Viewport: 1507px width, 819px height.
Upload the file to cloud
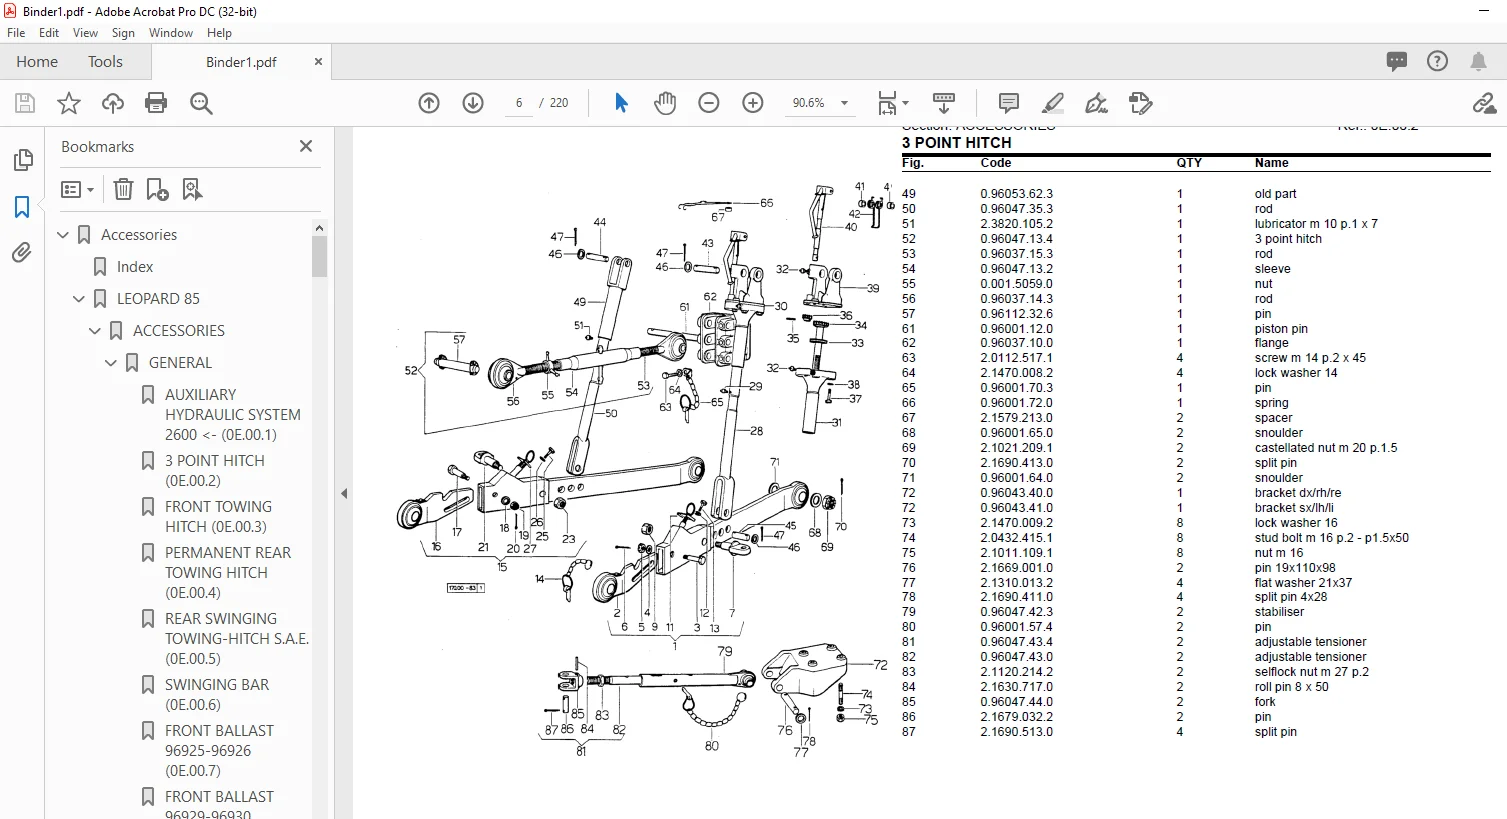[x=113, y=103]
